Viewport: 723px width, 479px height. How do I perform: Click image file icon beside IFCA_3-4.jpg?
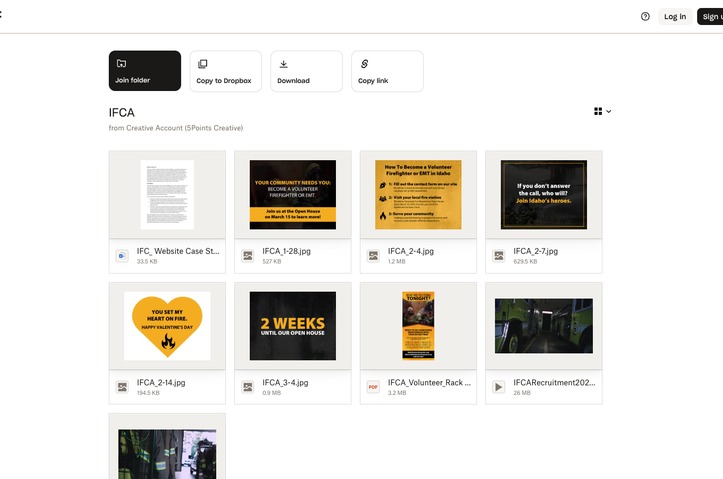[248, 387]
